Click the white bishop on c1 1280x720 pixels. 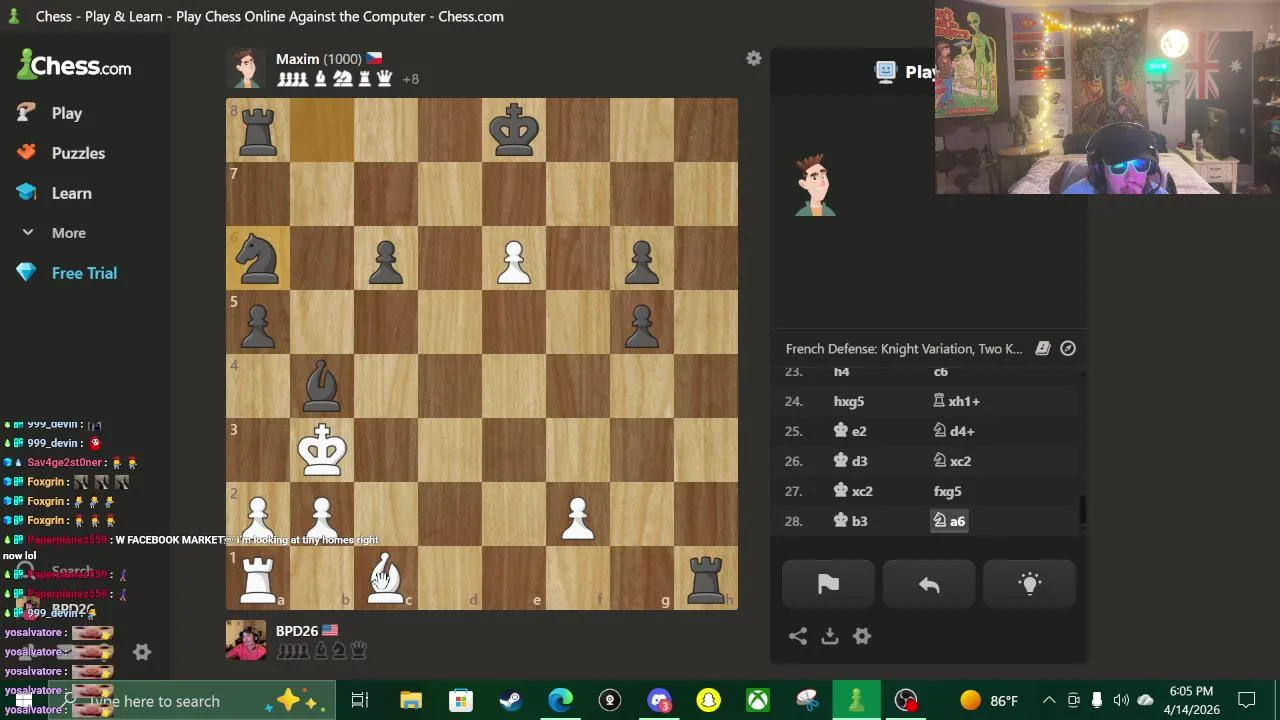386,578
